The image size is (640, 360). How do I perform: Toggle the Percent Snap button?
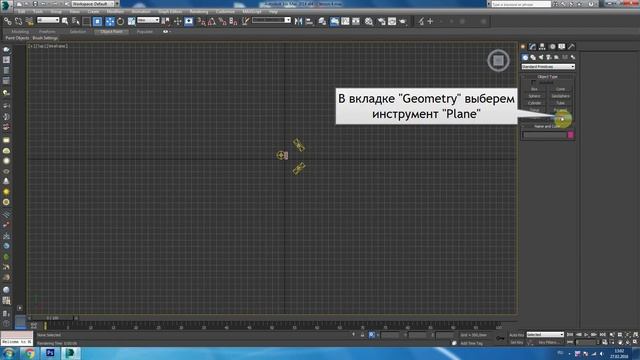pos(222,21)
